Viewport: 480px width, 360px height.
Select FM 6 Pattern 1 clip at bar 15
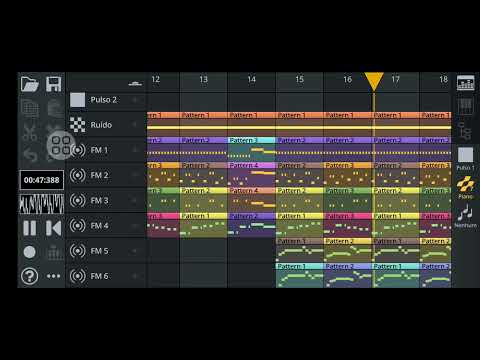[300, 275]
